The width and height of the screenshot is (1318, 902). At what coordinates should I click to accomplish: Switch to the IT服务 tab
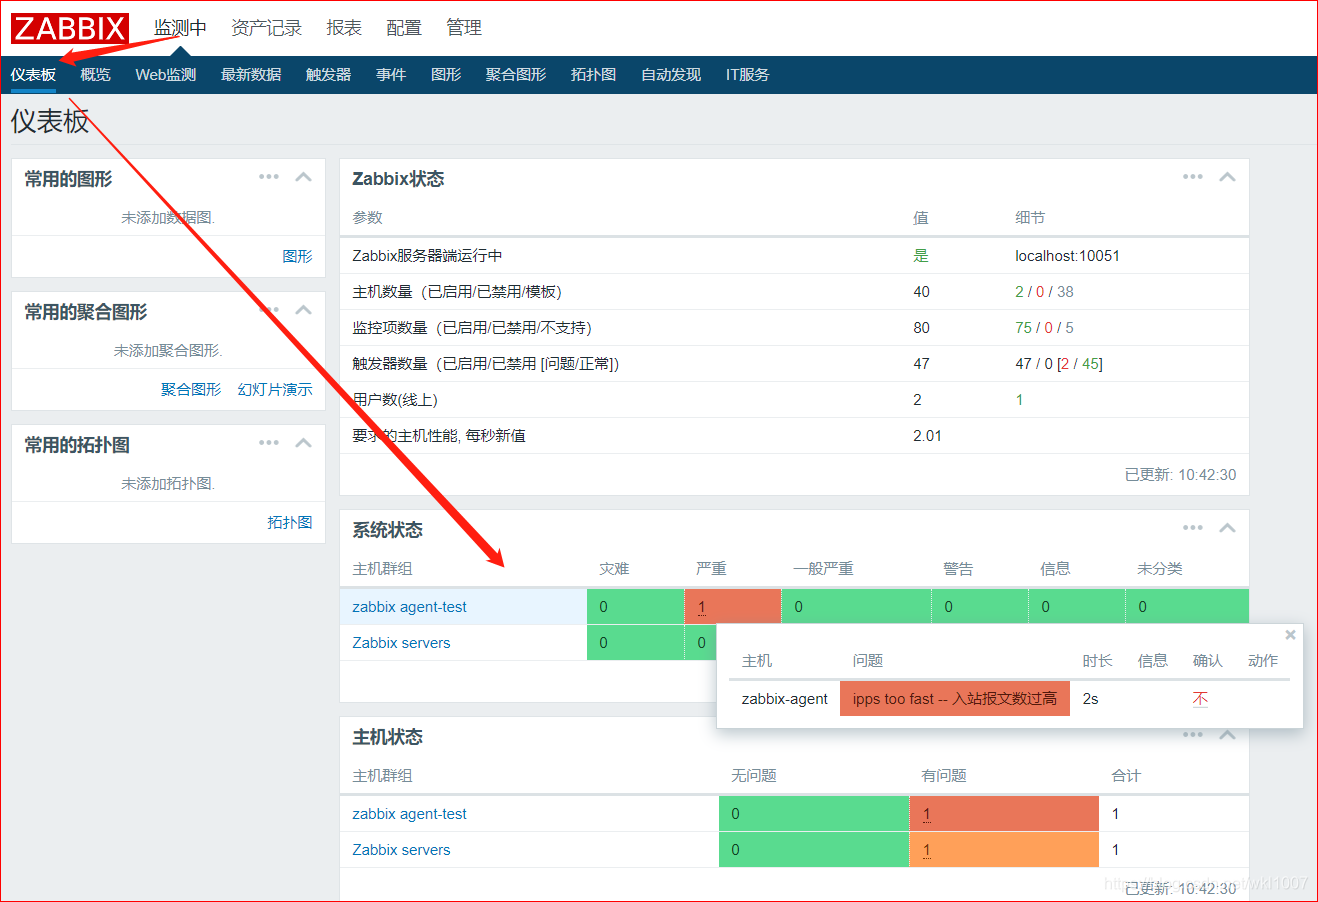[748, 75]
